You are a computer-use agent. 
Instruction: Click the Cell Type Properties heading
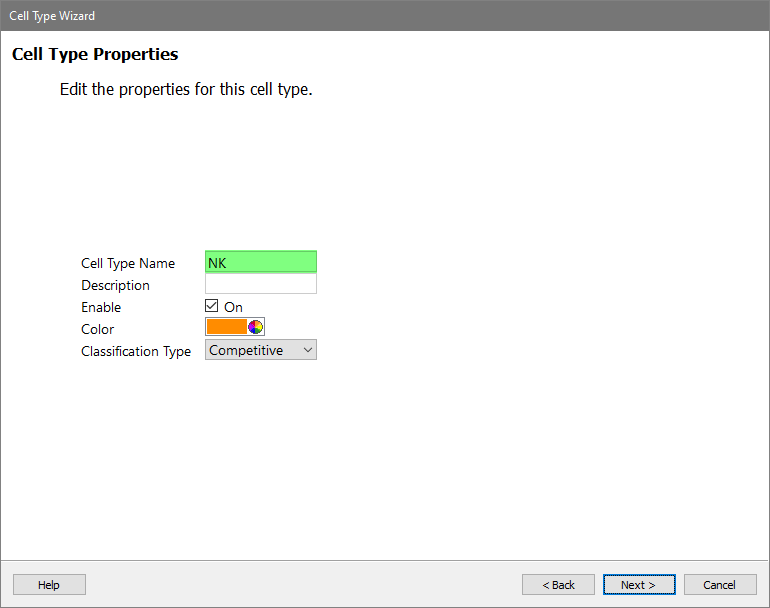tap(95, 54)
